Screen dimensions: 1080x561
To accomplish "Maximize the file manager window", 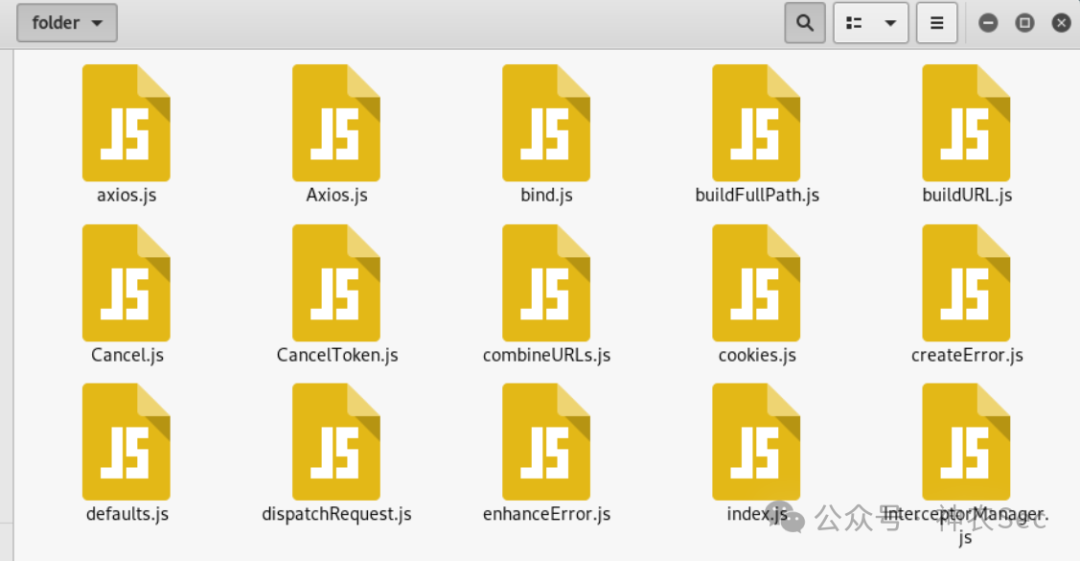I will (1025, 23).
